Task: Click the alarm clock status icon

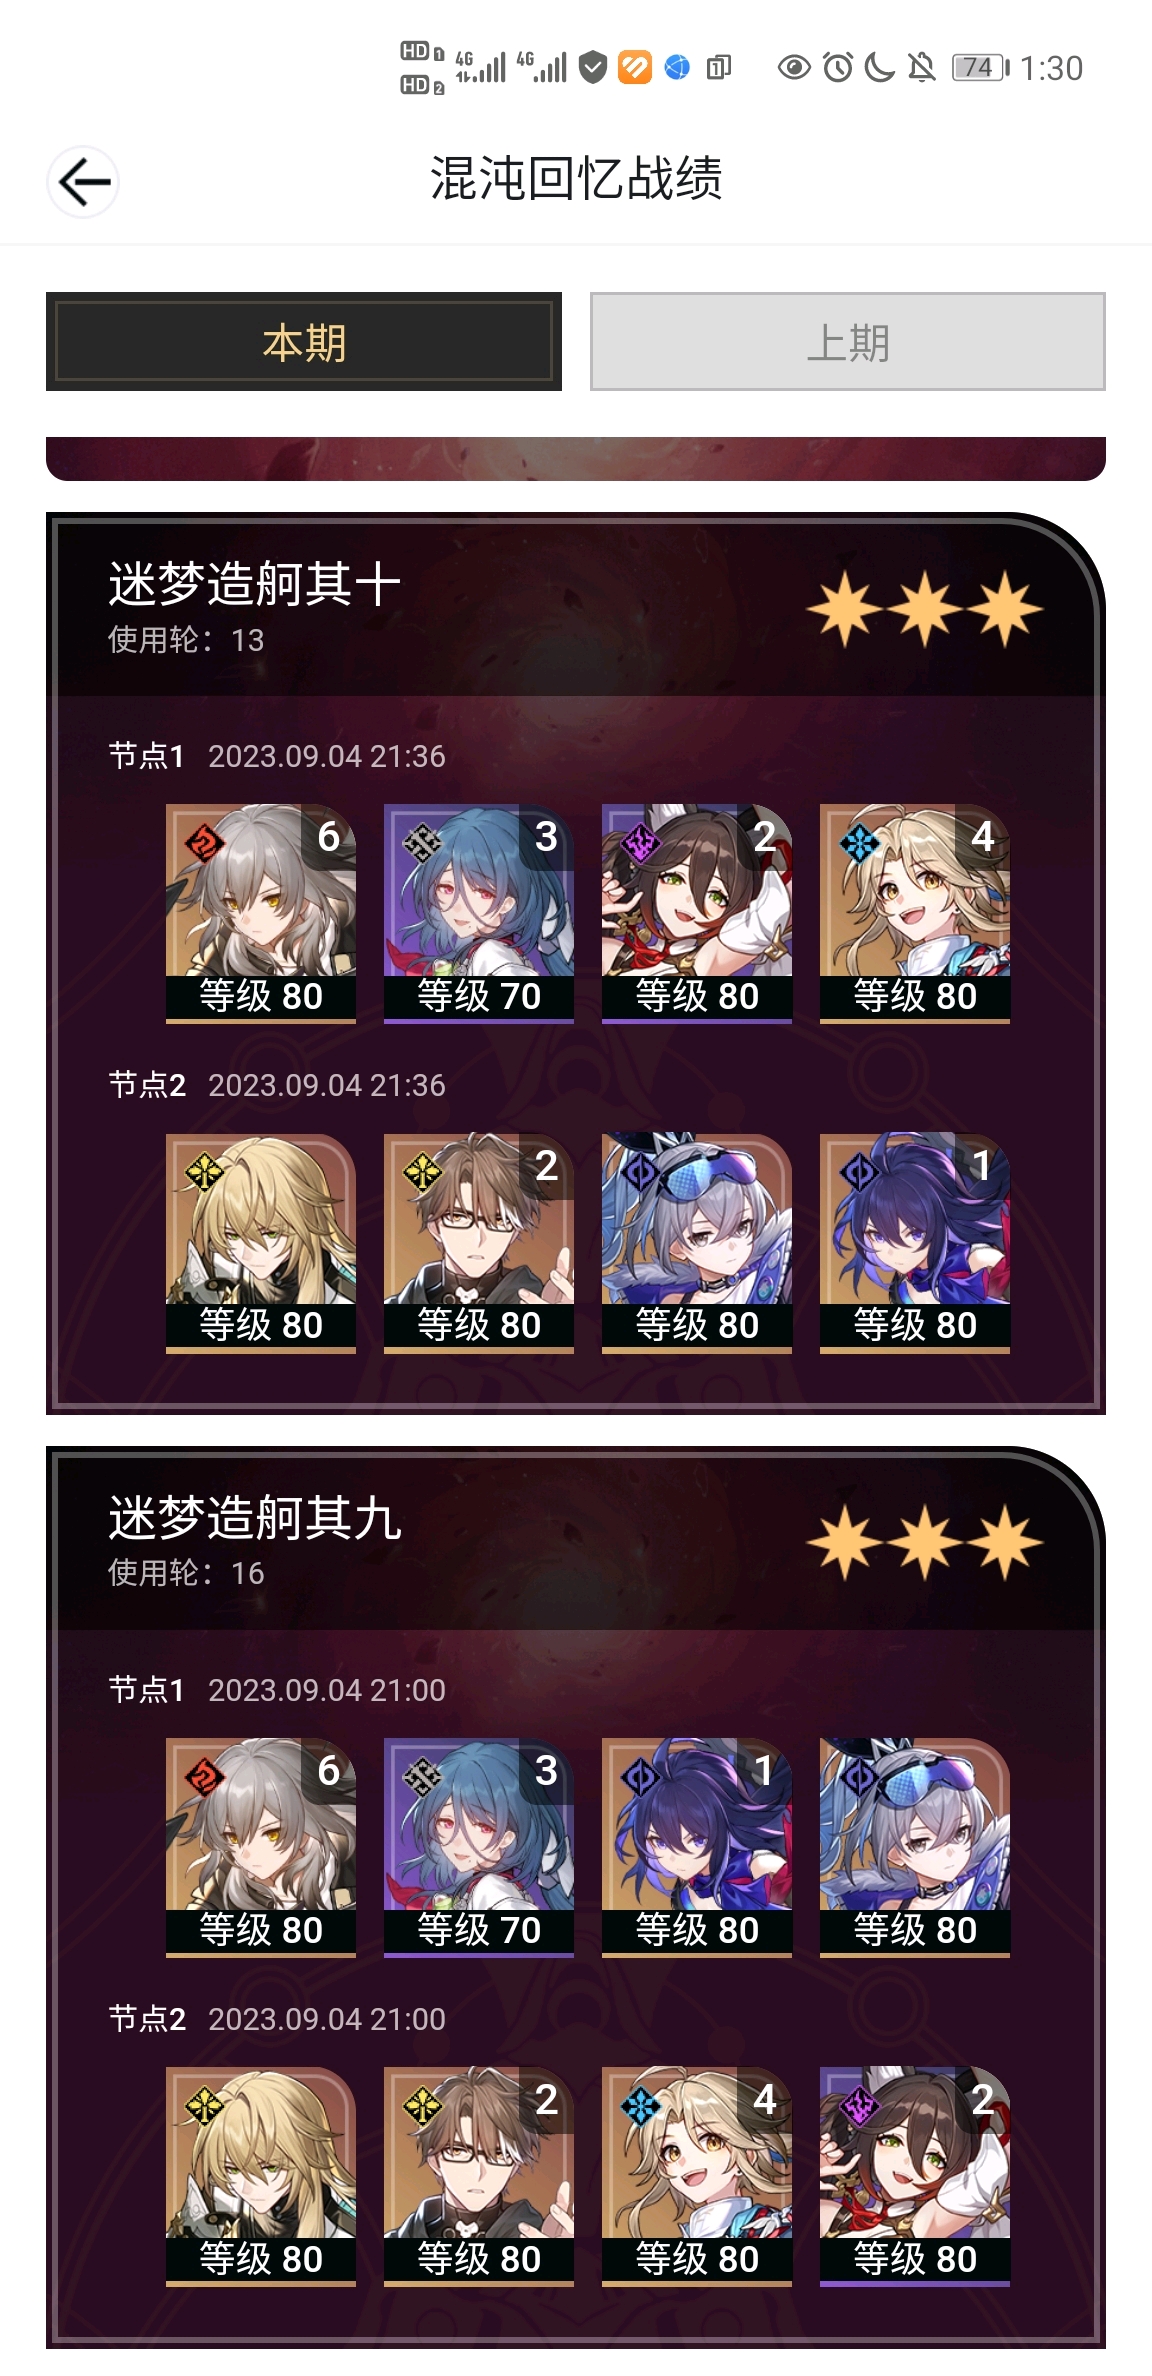Action: coord(838,68)
